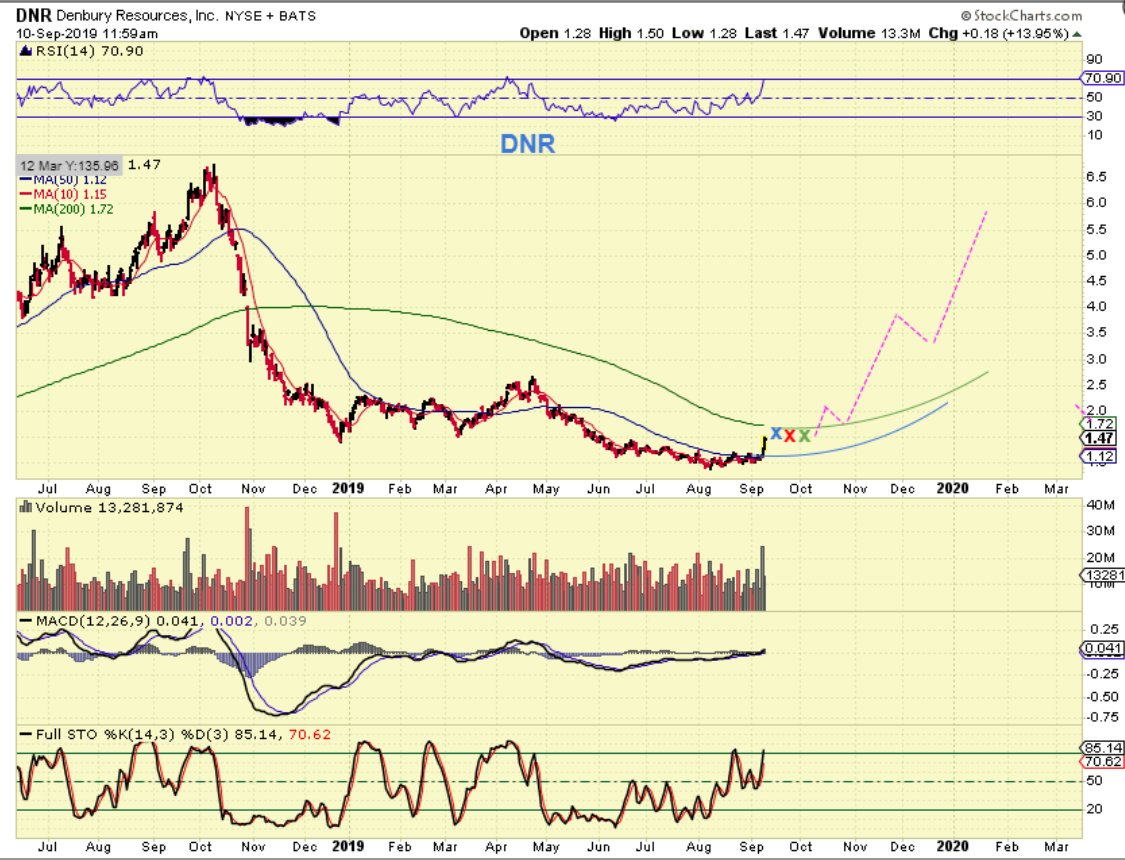Click the 2020 label under the stochastic panel

click(952, 846)
